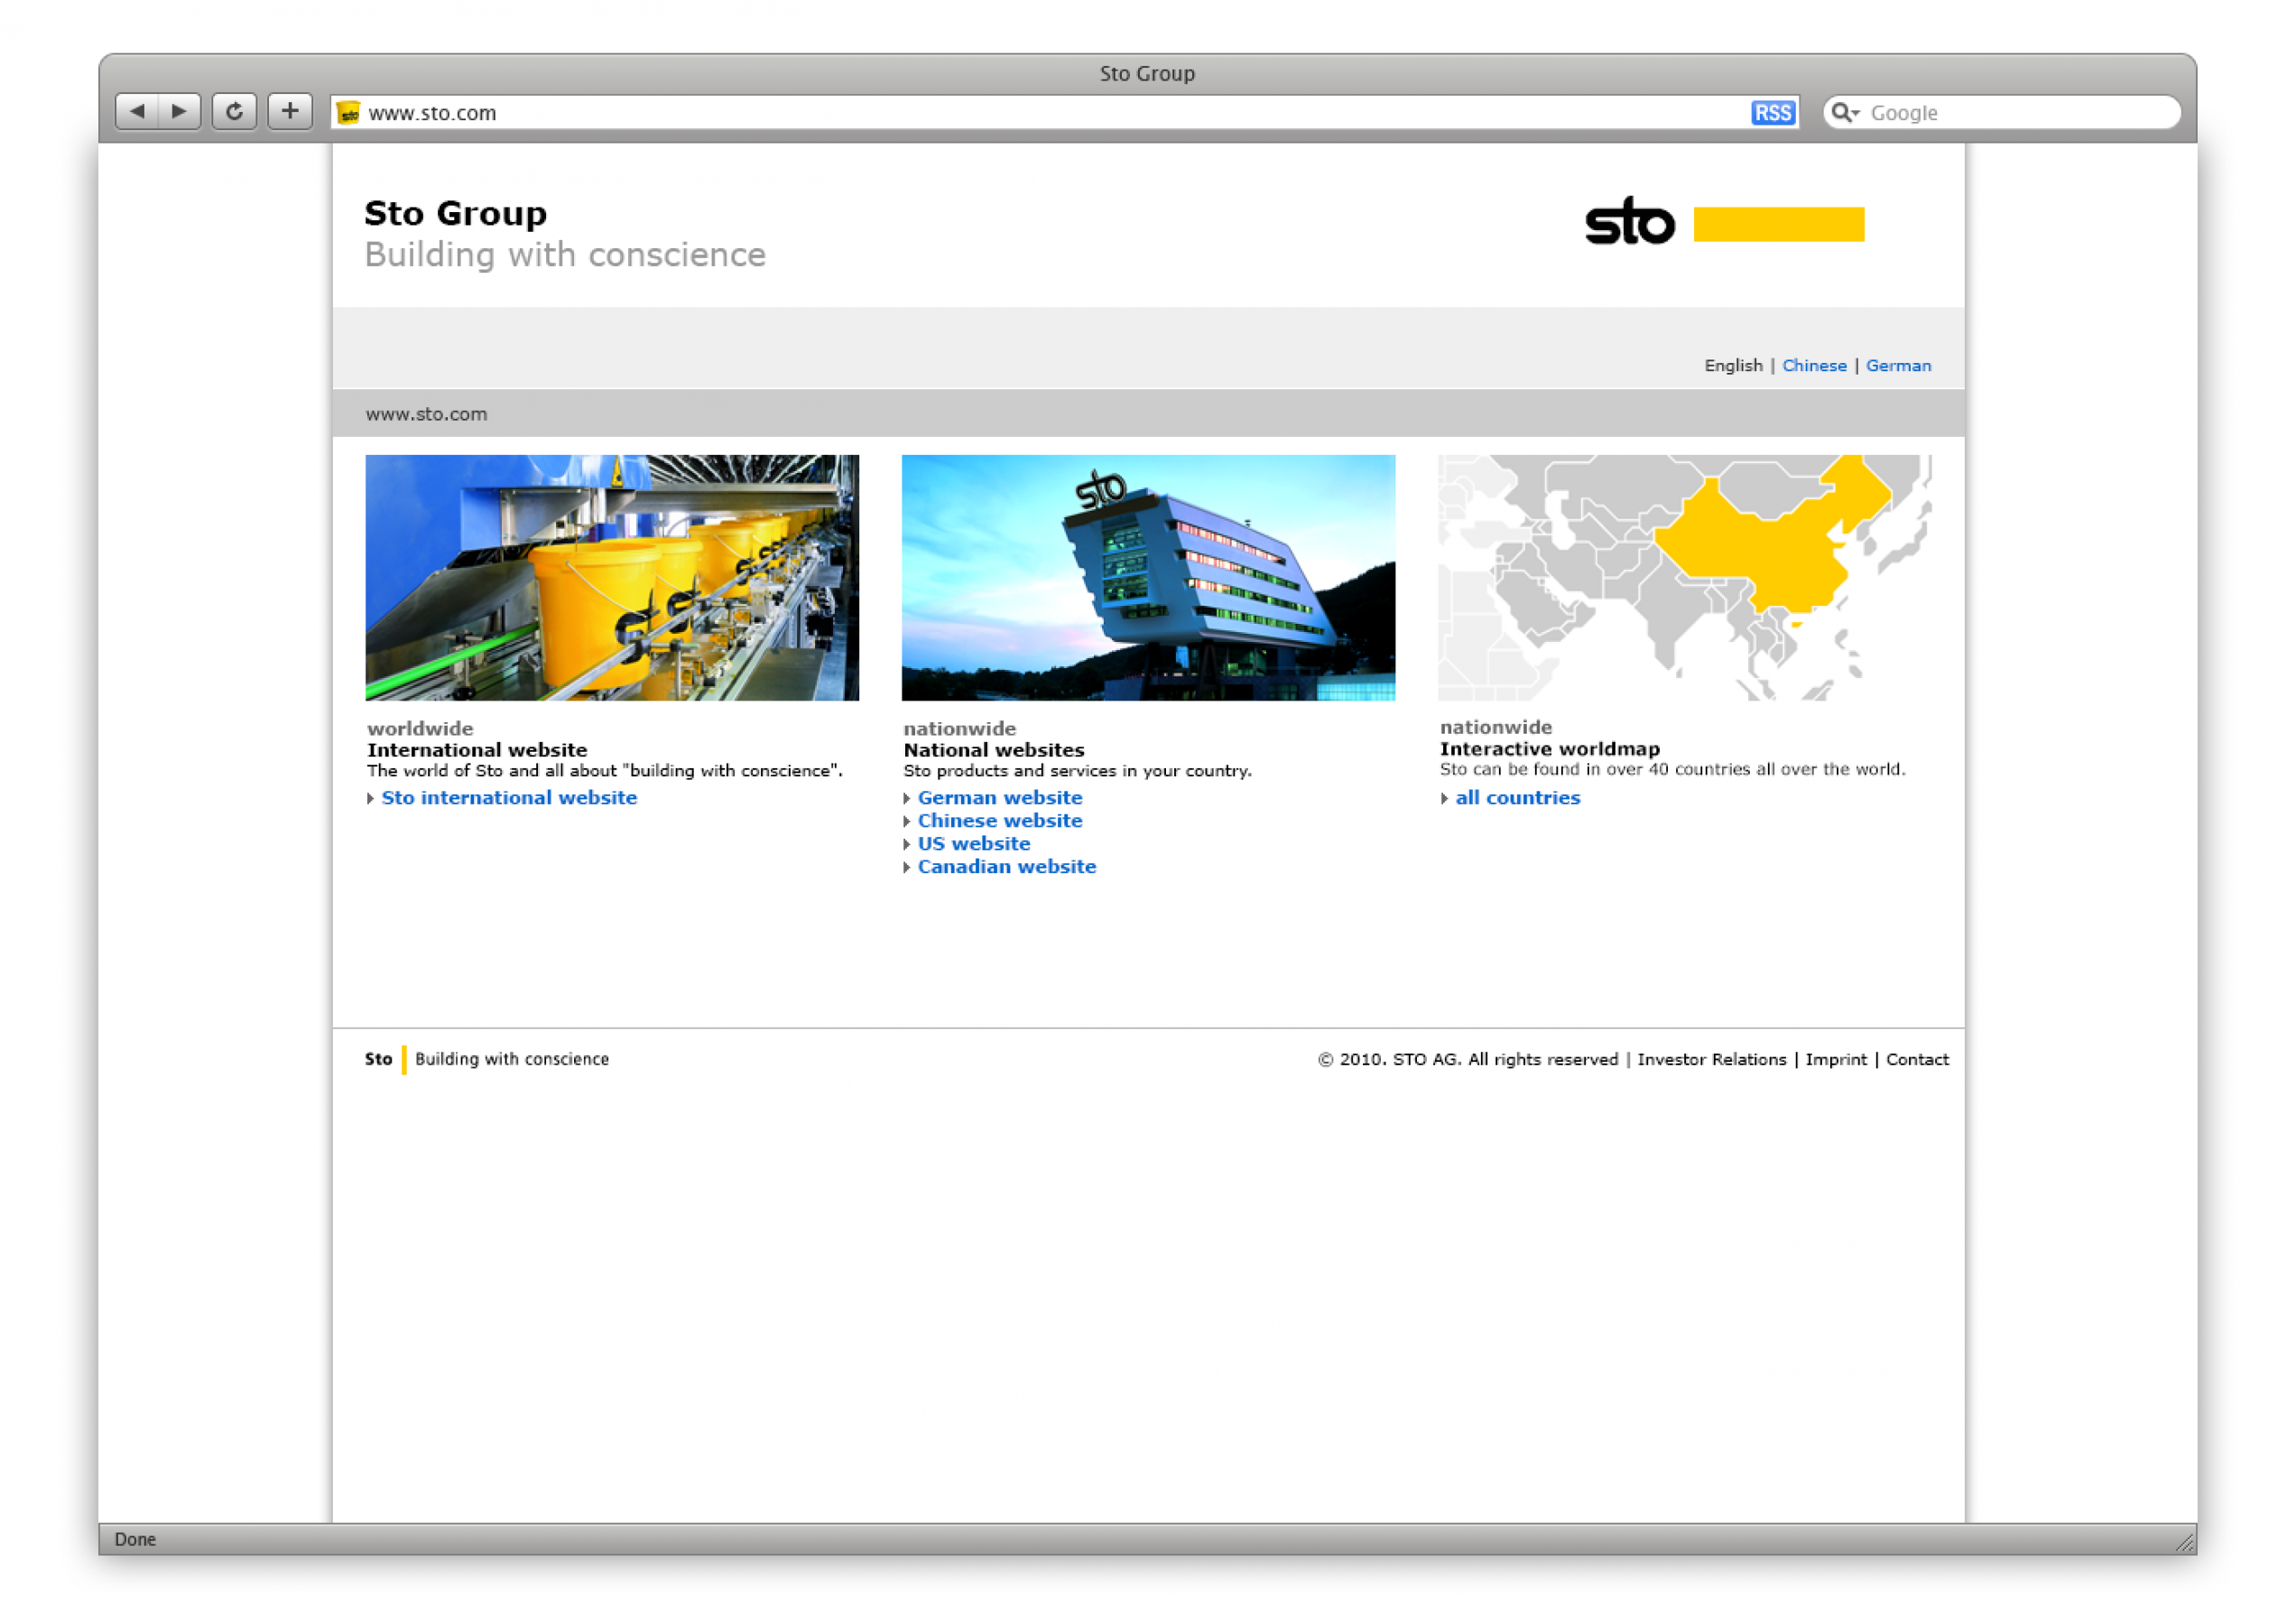This screenshot has width=2296, height=1616.
Task: Switch the site language to German
Action: 1898,365
